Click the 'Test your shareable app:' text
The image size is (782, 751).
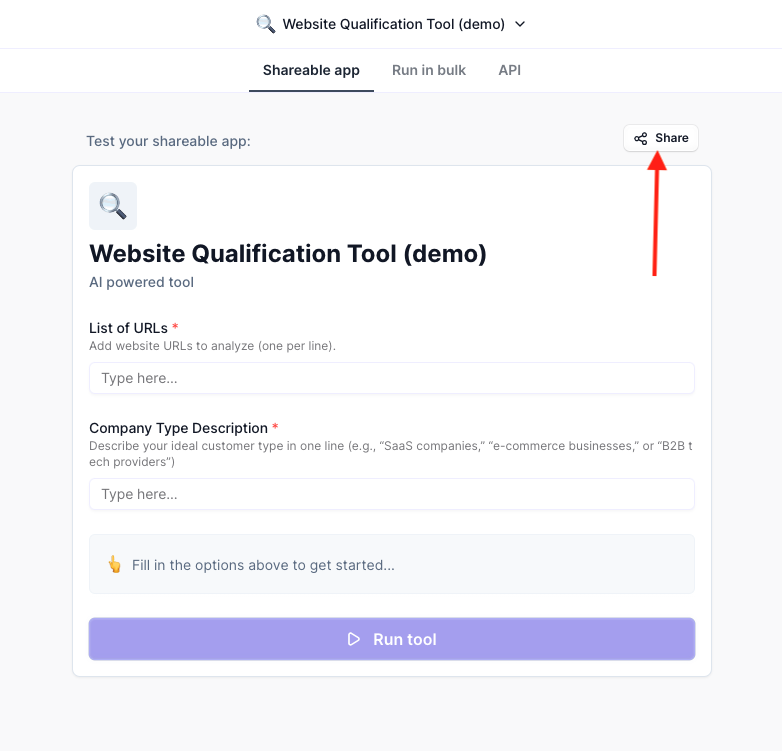pyautogui.click(x=168, y=141)
